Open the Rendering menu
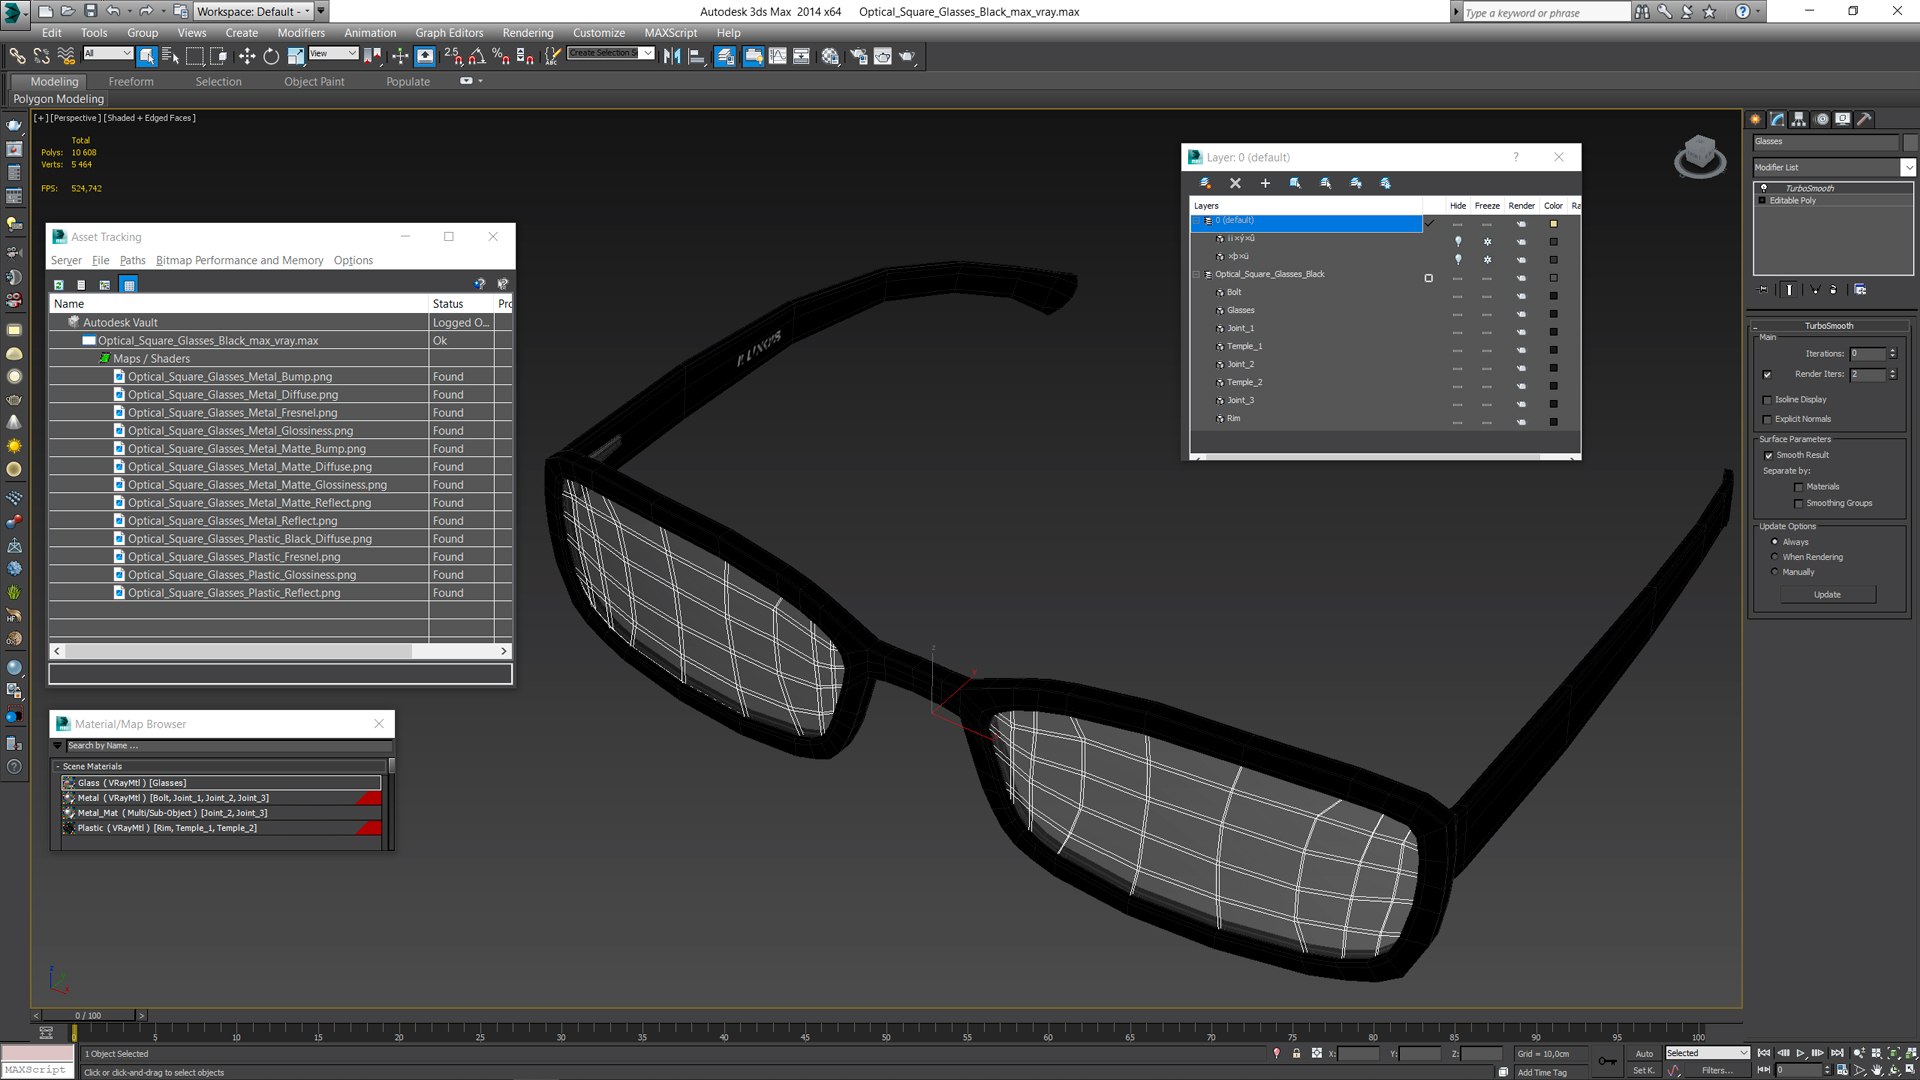This screenshot has width=1920, height=1080. click(x=527, y=33)
